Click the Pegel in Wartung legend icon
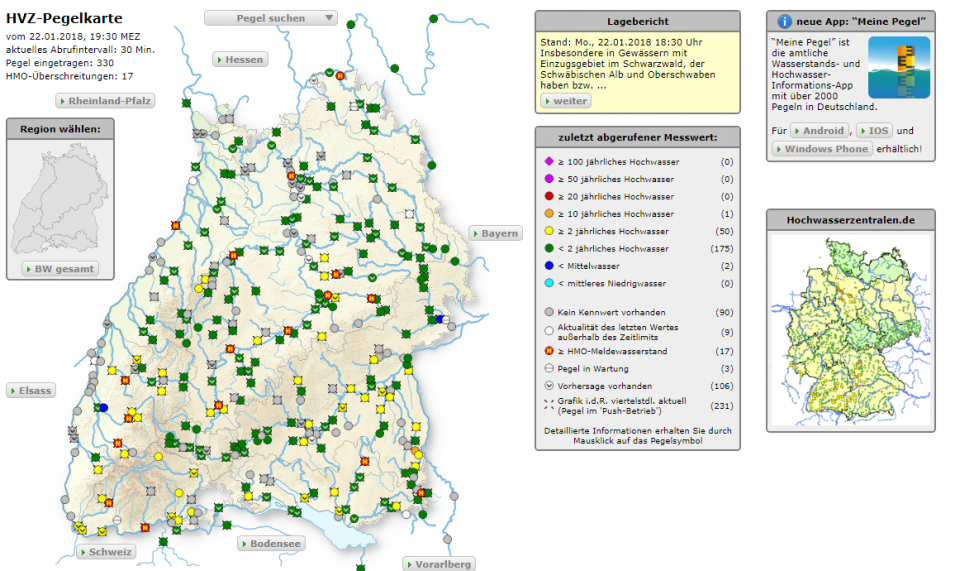This screenshot has width=960, height=571. click(549, 369)
